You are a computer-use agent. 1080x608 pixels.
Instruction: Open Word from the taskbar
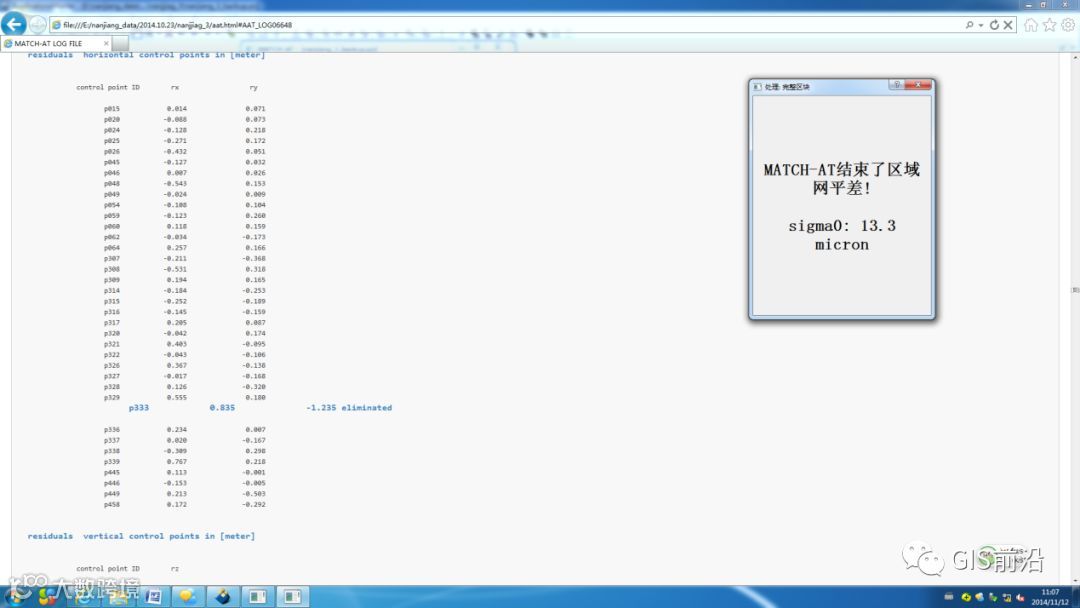click(153, 596)
